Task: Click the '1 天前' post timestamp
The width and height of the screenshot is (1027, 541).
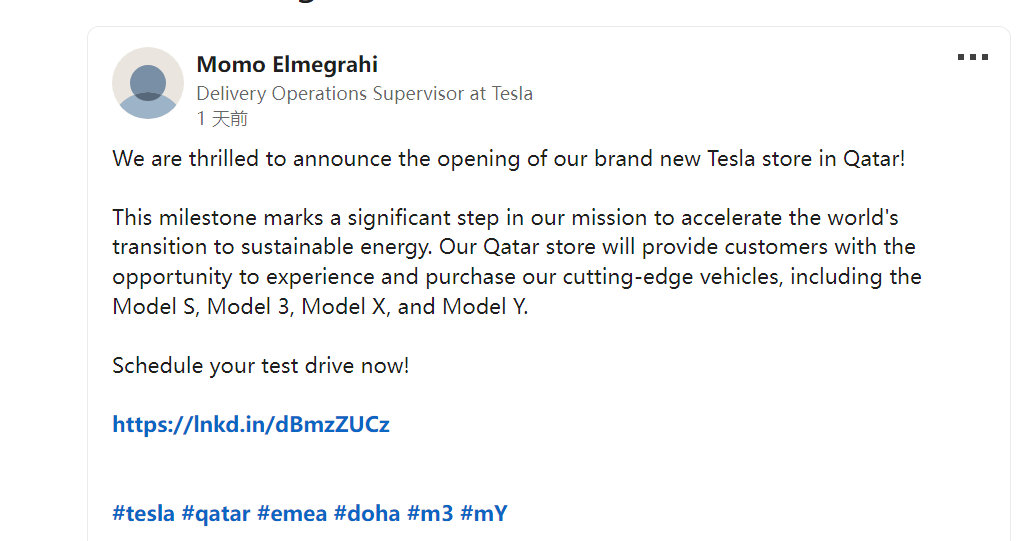Action: [x=222, y=119]
